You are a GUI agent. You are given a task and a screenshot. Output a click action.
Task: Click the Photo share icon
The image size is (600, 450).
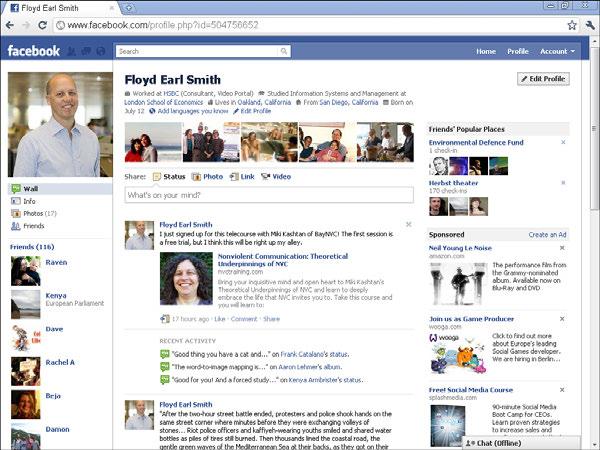(196, 176)
